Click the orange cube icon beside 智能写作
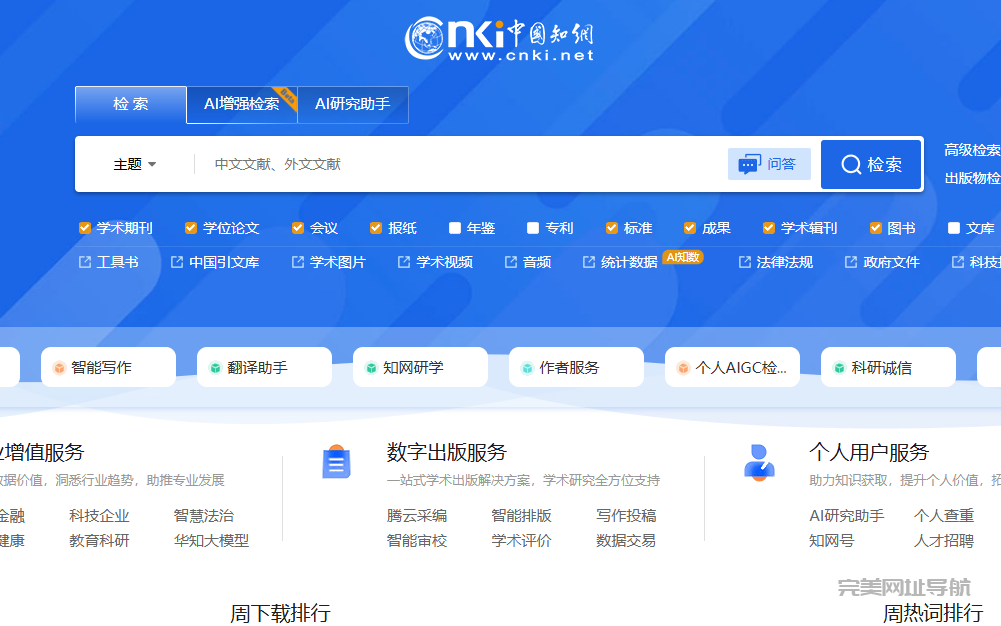1001x626 pixels. tap(59, 368)
